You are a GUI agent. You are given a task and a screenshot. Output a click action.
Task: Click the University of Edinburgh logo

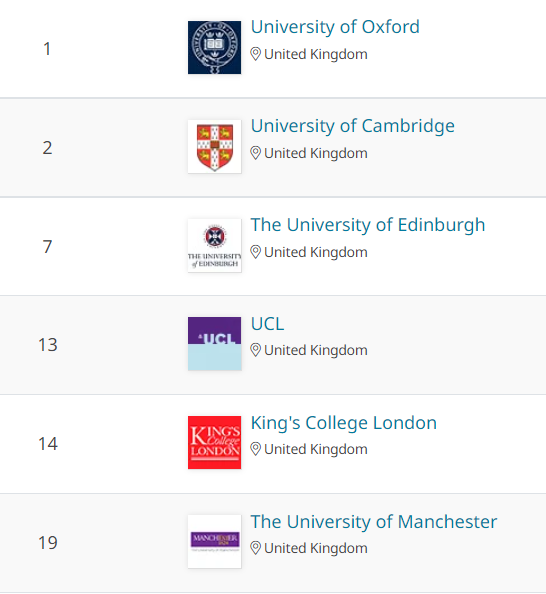pyautogui.click(x=214, y=245)
